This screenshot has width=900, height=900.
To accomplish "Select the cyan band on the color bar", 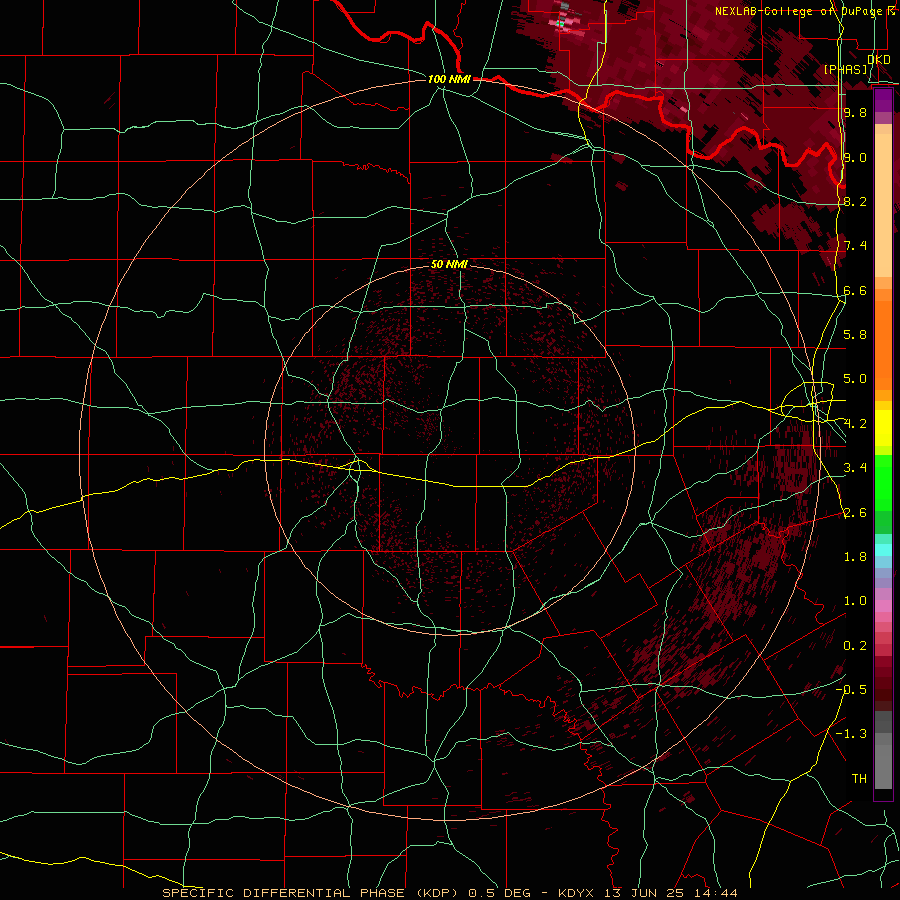I will (883, 550).
